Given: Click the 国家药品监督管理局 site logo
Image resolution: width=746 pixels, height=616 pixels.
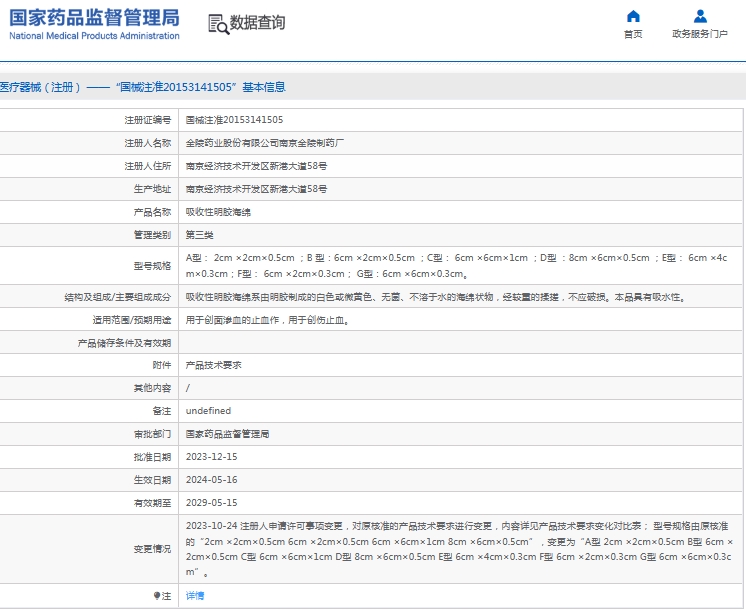Looking at the screenshot, I should coord(94,24).
